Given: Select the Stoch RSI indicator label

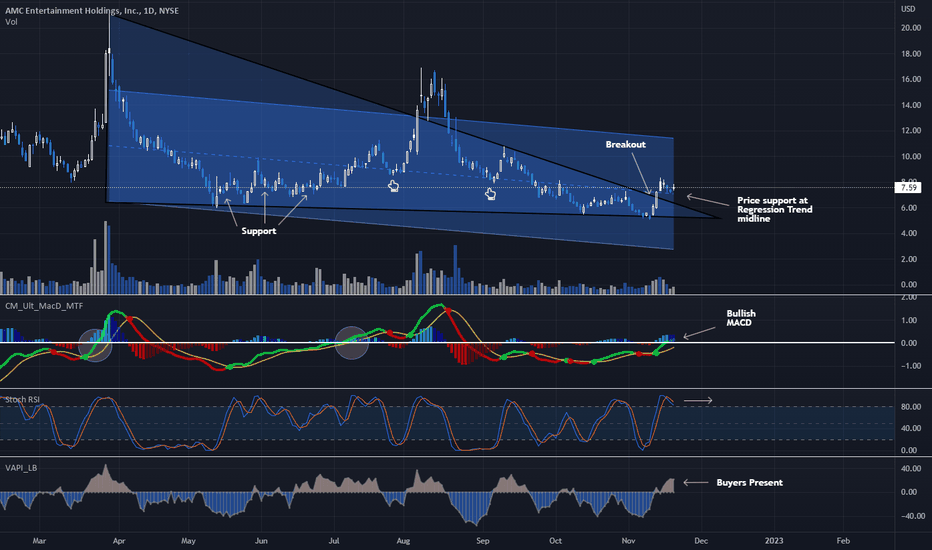Looking at the screenshot, I should 23,400.
